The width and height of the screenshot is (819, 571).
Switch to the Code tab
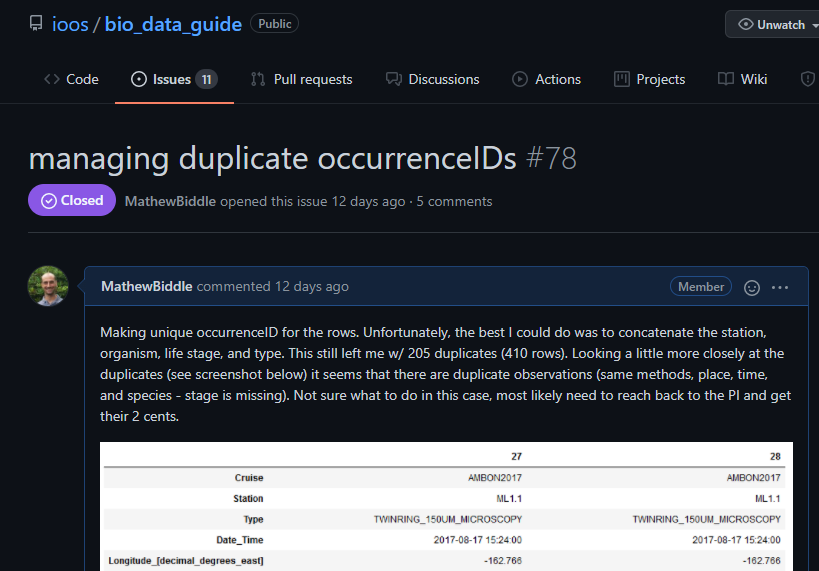[72, 79]
